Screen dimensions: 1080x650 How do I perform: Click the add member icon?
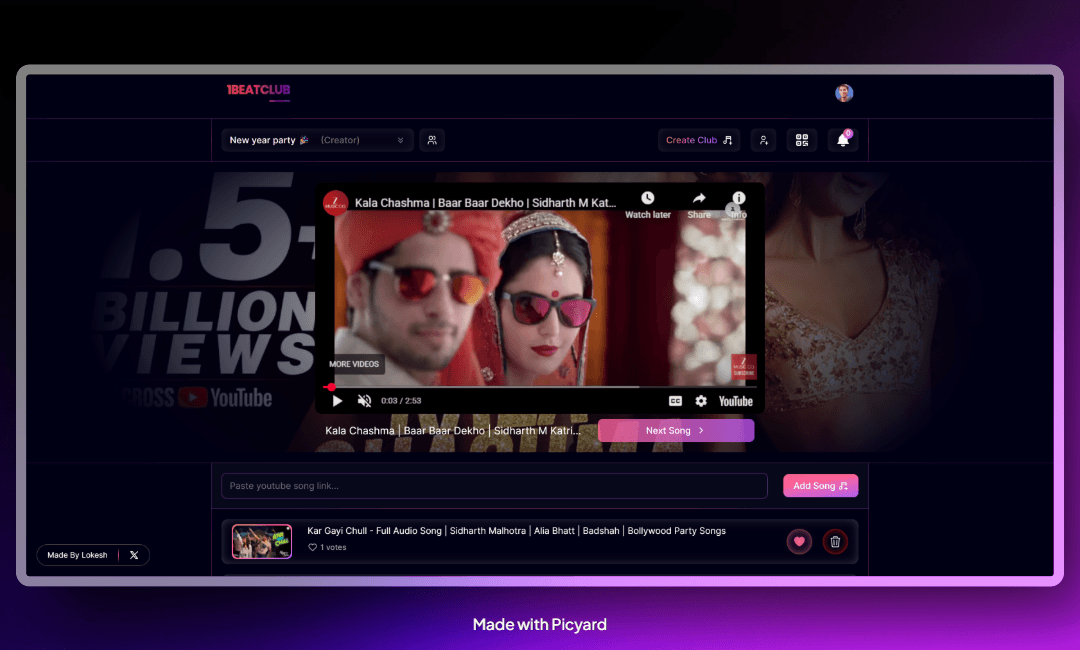pyautogui.click(x=763, y=140)
